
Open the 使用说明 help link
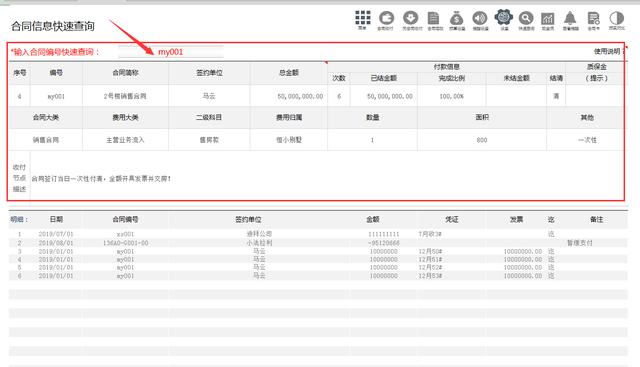pos(607,51)
